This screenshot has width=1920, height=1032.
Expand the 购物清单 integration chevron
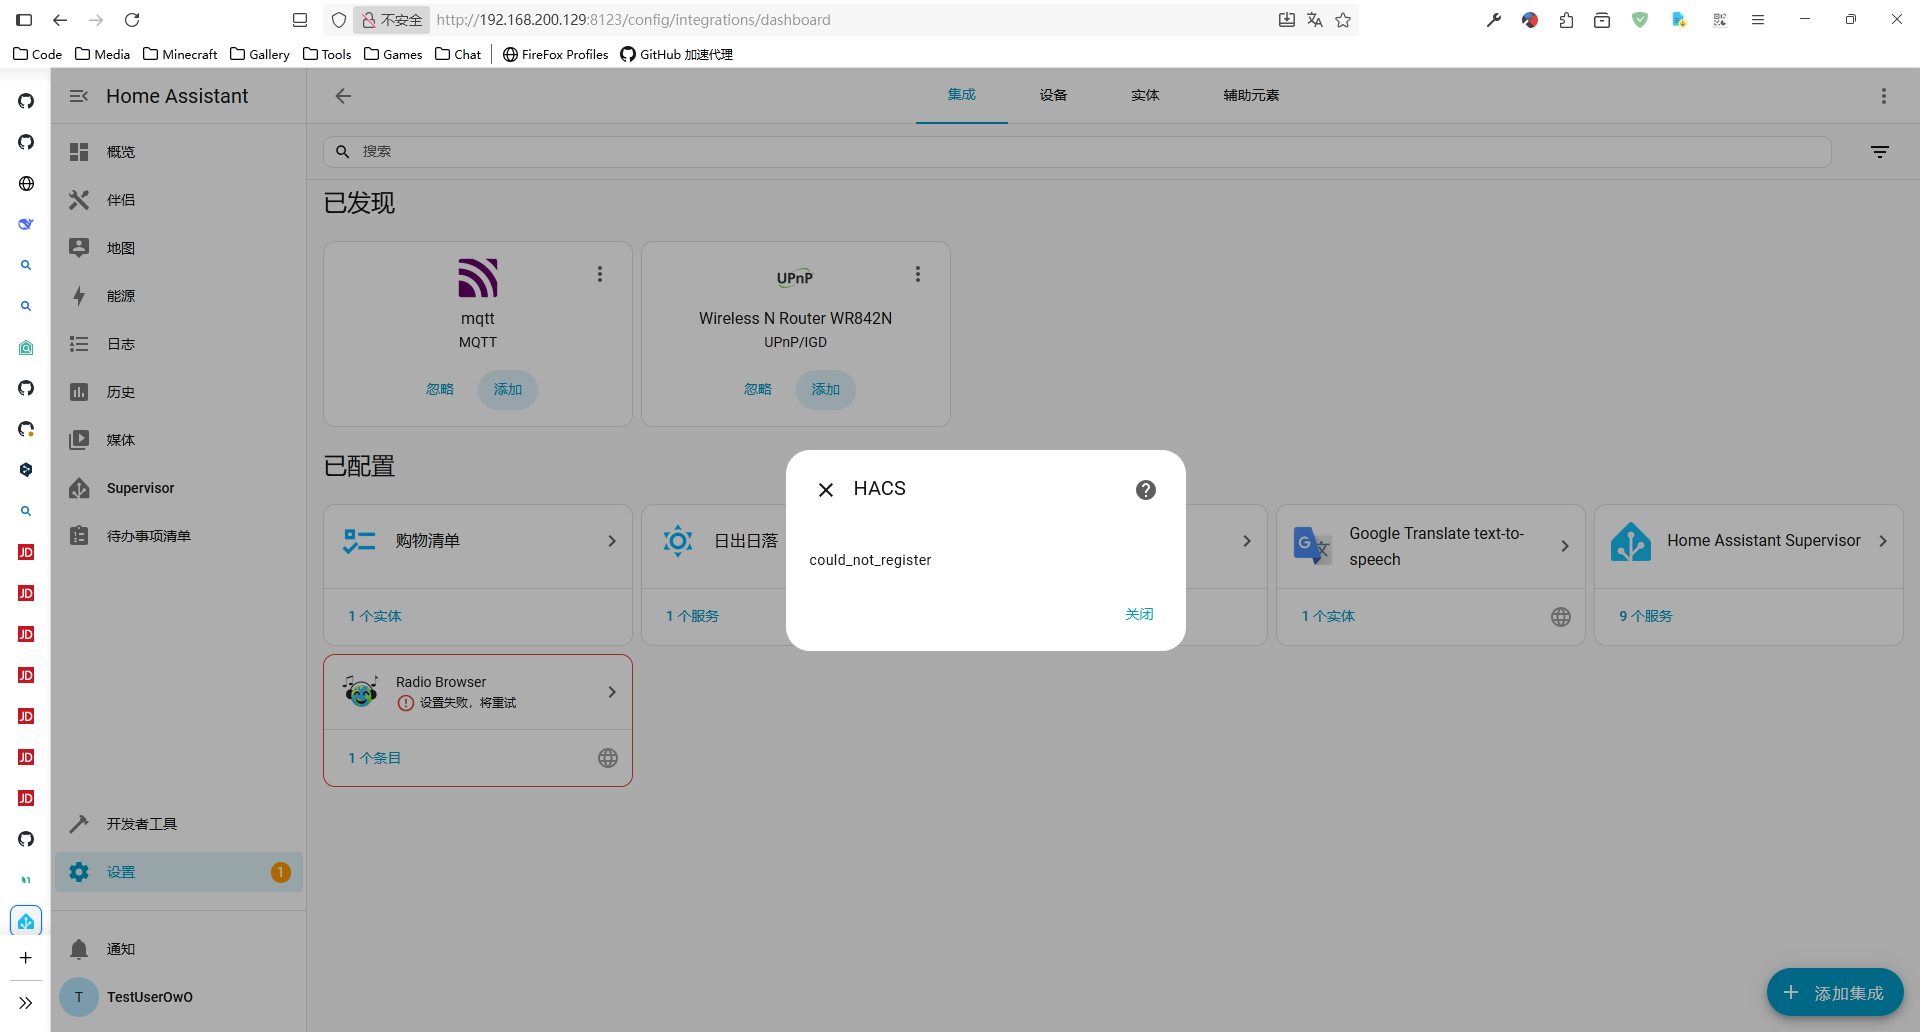click(x=612, y=541)
